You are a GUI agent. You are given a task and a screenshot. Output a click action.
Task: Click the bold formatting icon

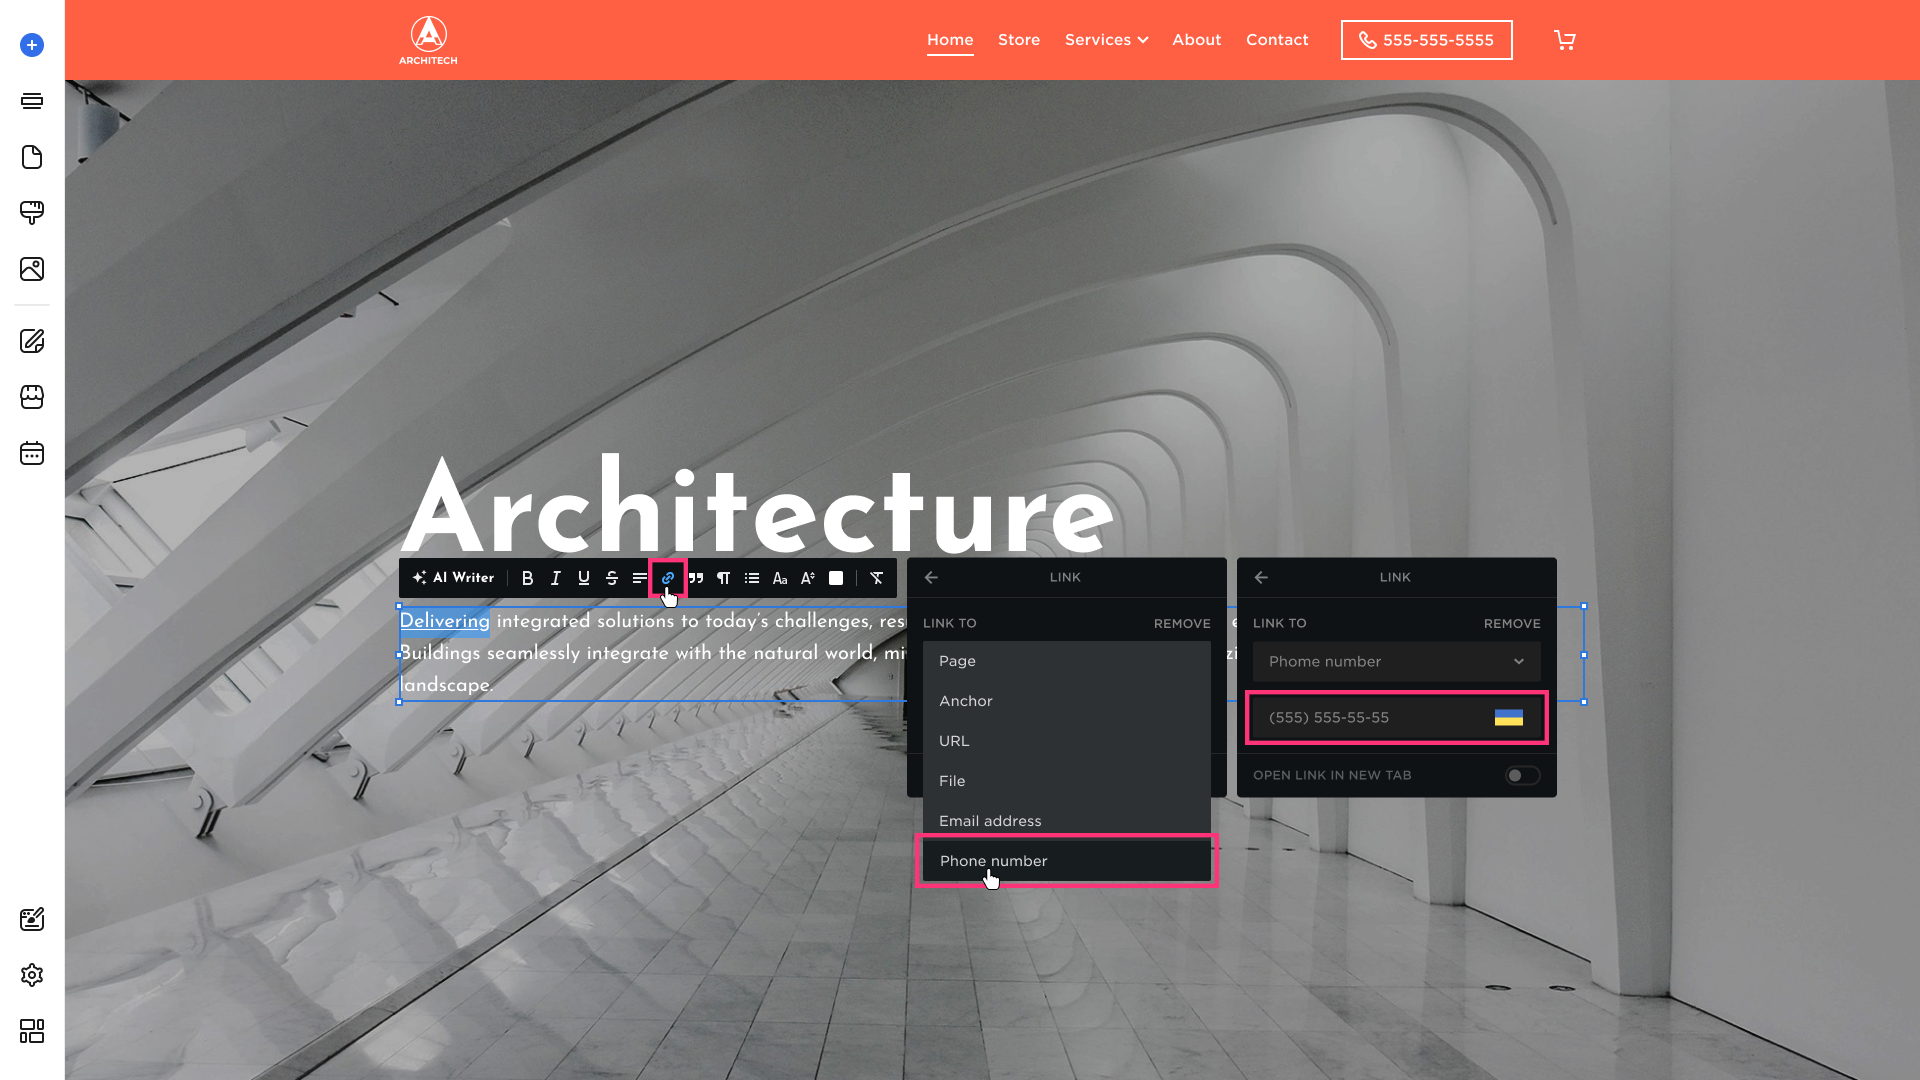[x=527, y=578]
